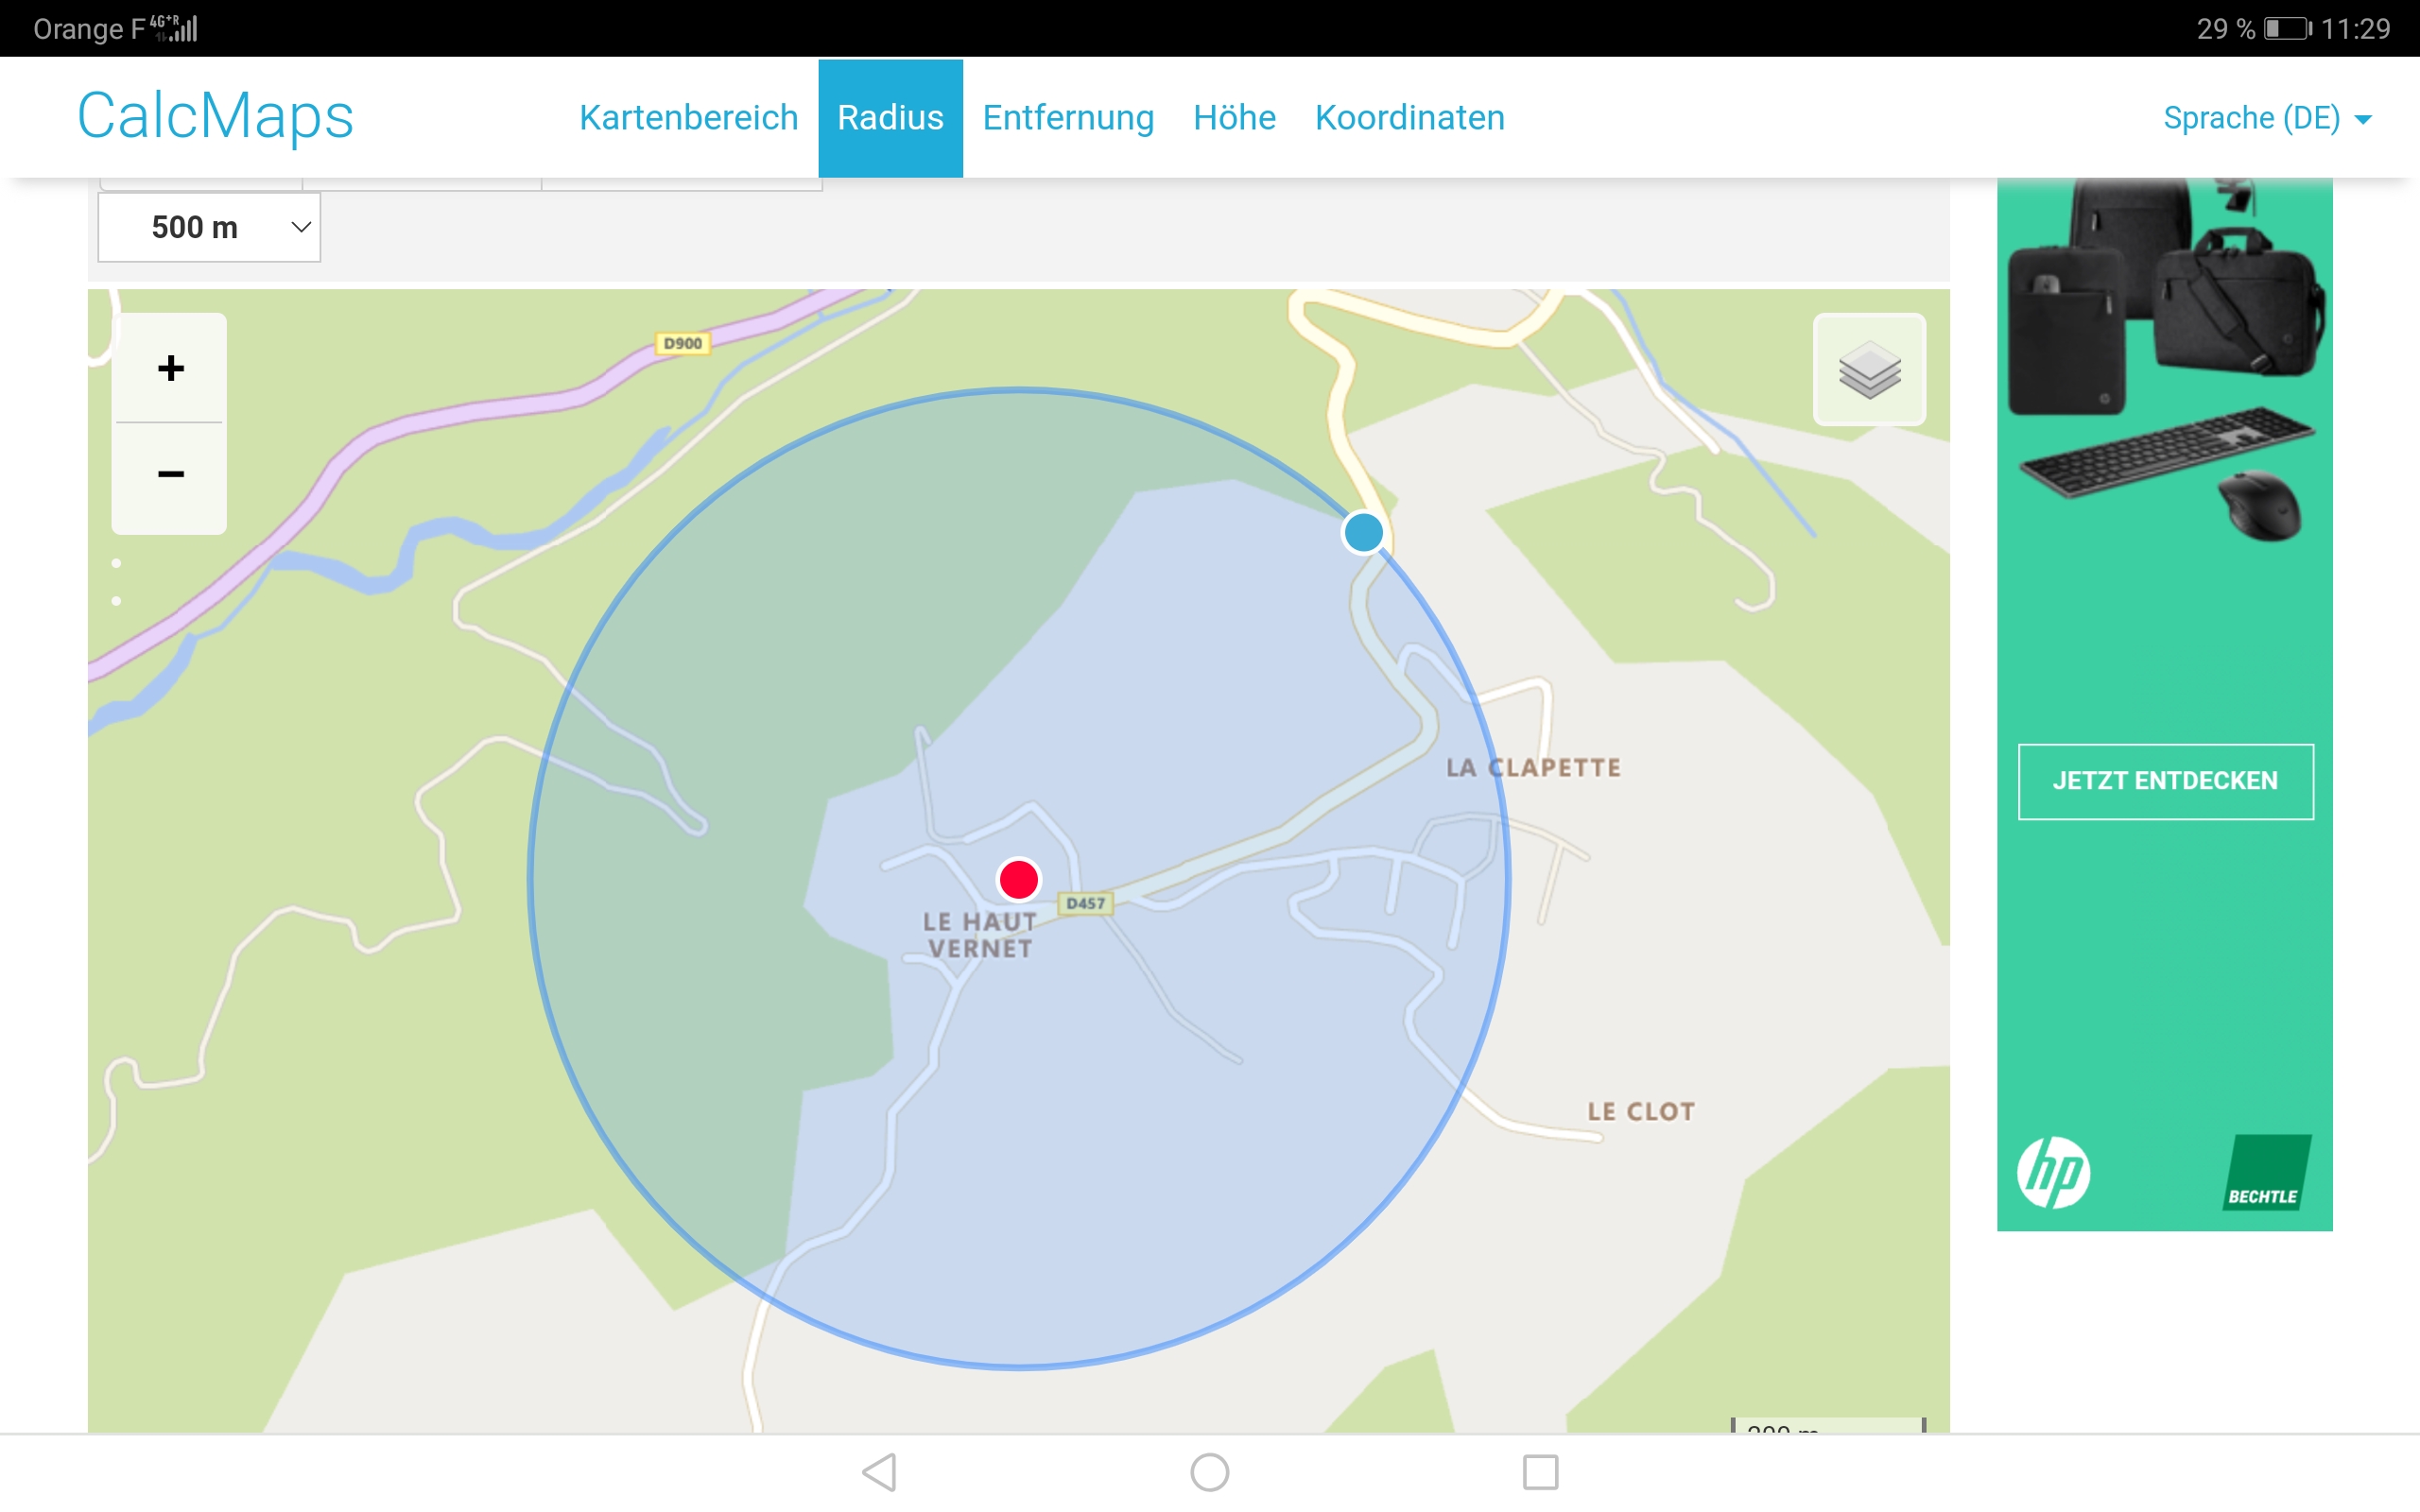Click the D457 road label on map
Viewport: 2420px width, 1512px height.
(1085, 903)
